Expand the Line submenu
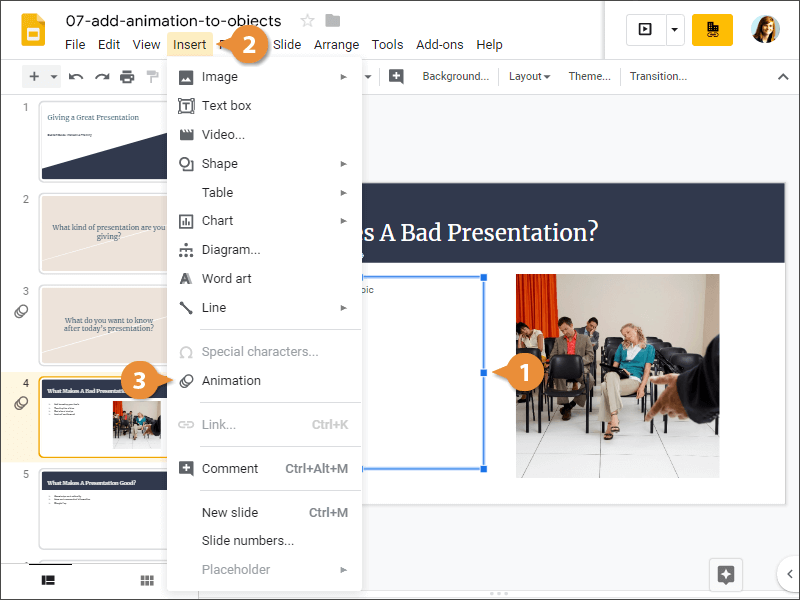Viewport: 800px width, 600px height. tap(264, 308)
